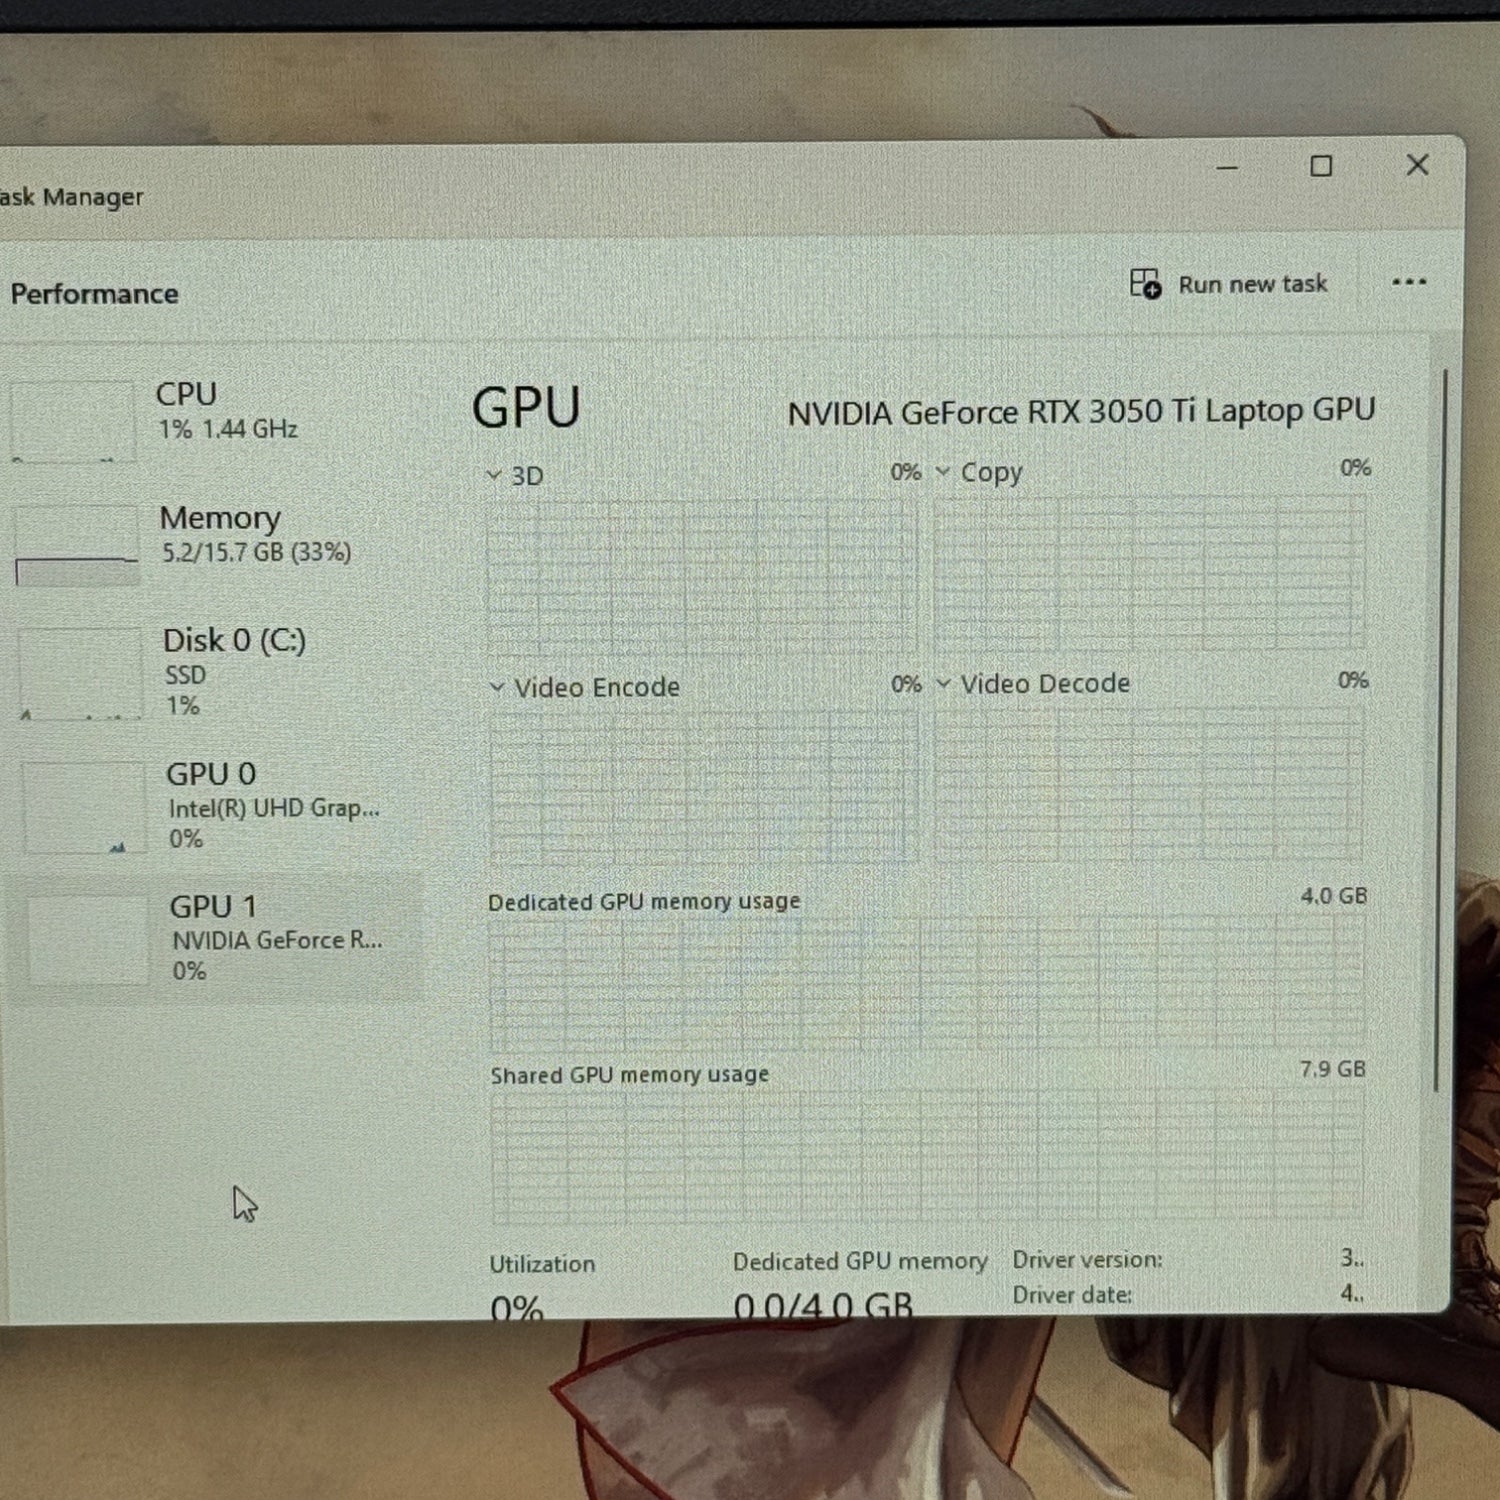Click the Run new task icon

(1145, 284)
